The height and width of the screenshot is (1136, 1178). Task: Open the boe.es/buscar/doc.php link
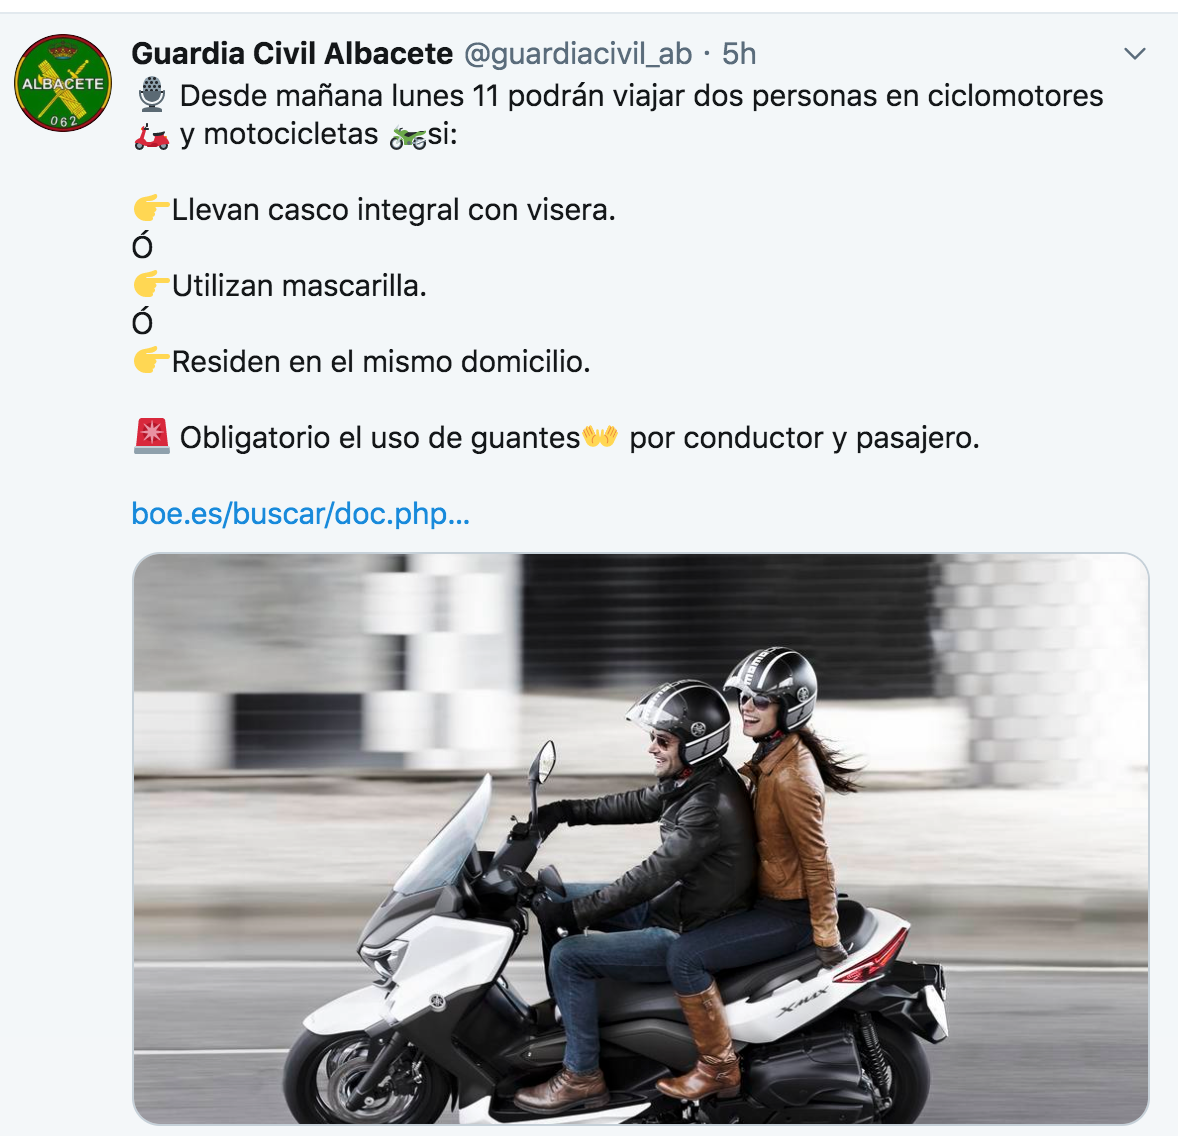tap(301, 514)
